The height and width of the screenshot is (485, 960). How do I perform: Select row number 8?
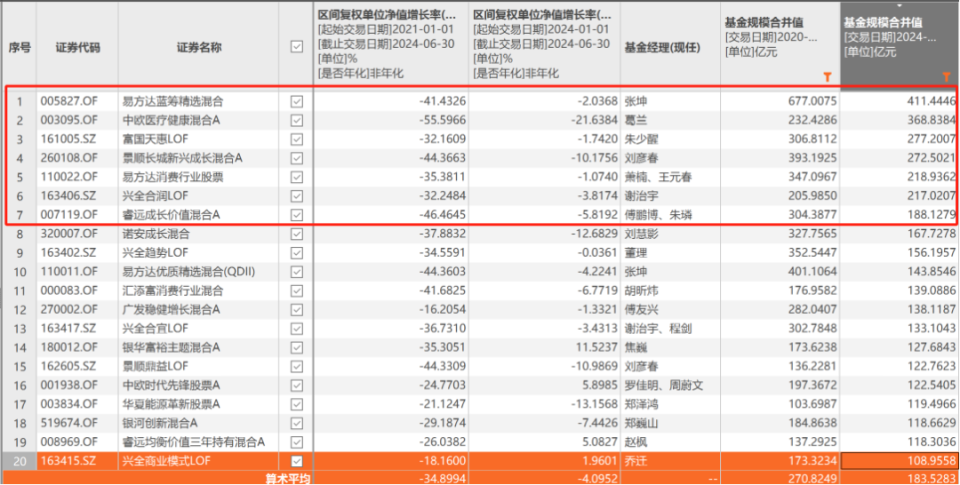tap(19, 234)
